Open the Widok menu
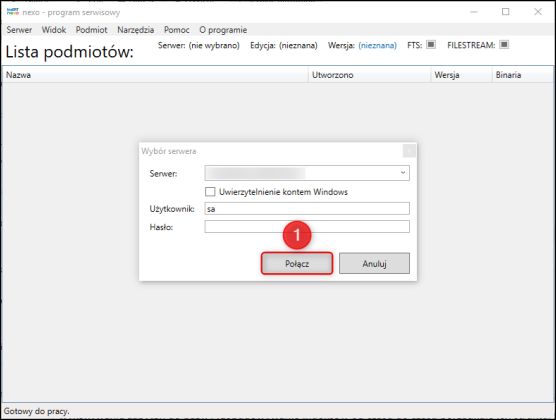 54,30
